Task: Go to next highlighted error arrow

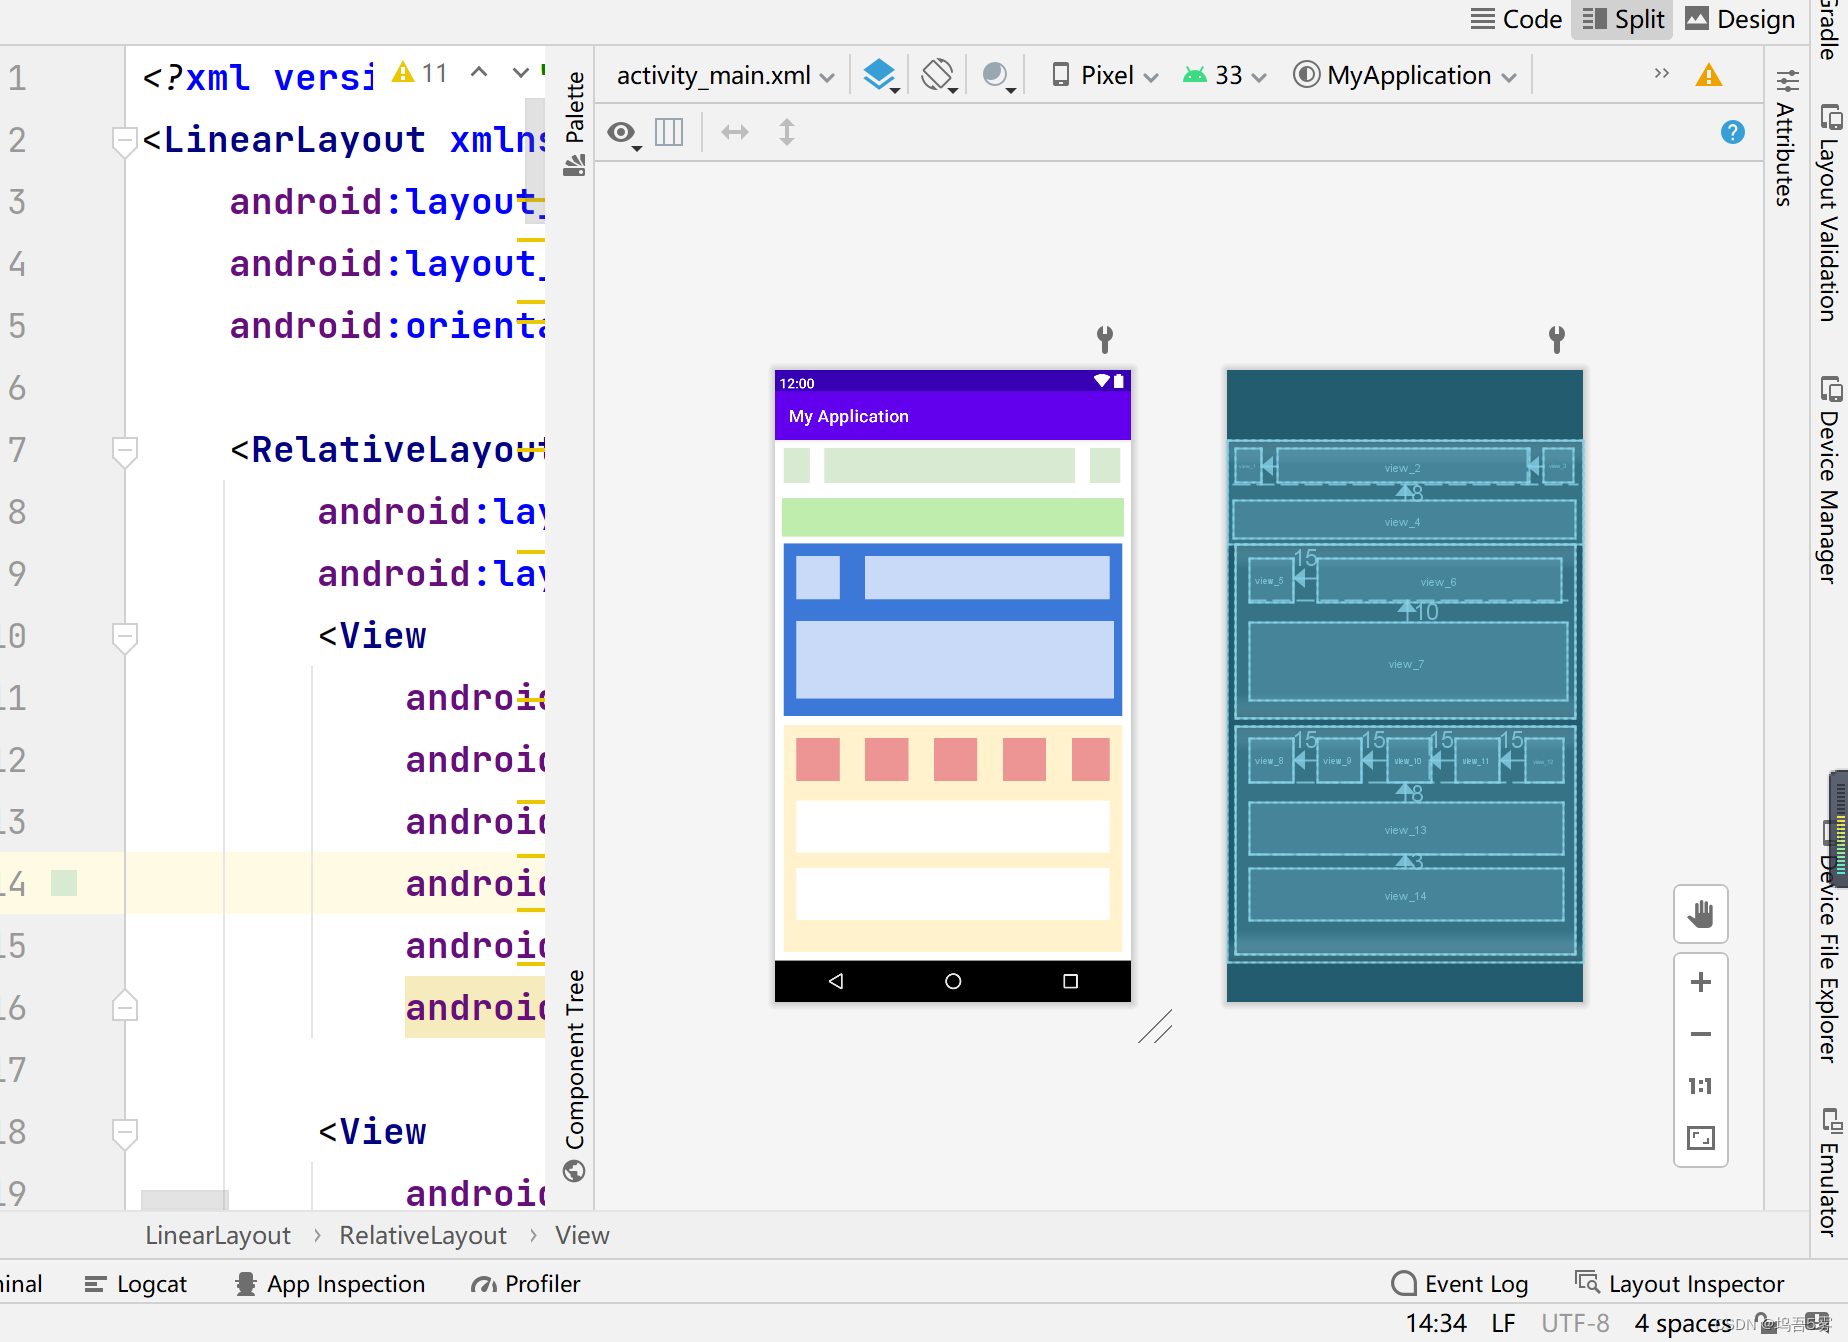Action: click(520, 72)
